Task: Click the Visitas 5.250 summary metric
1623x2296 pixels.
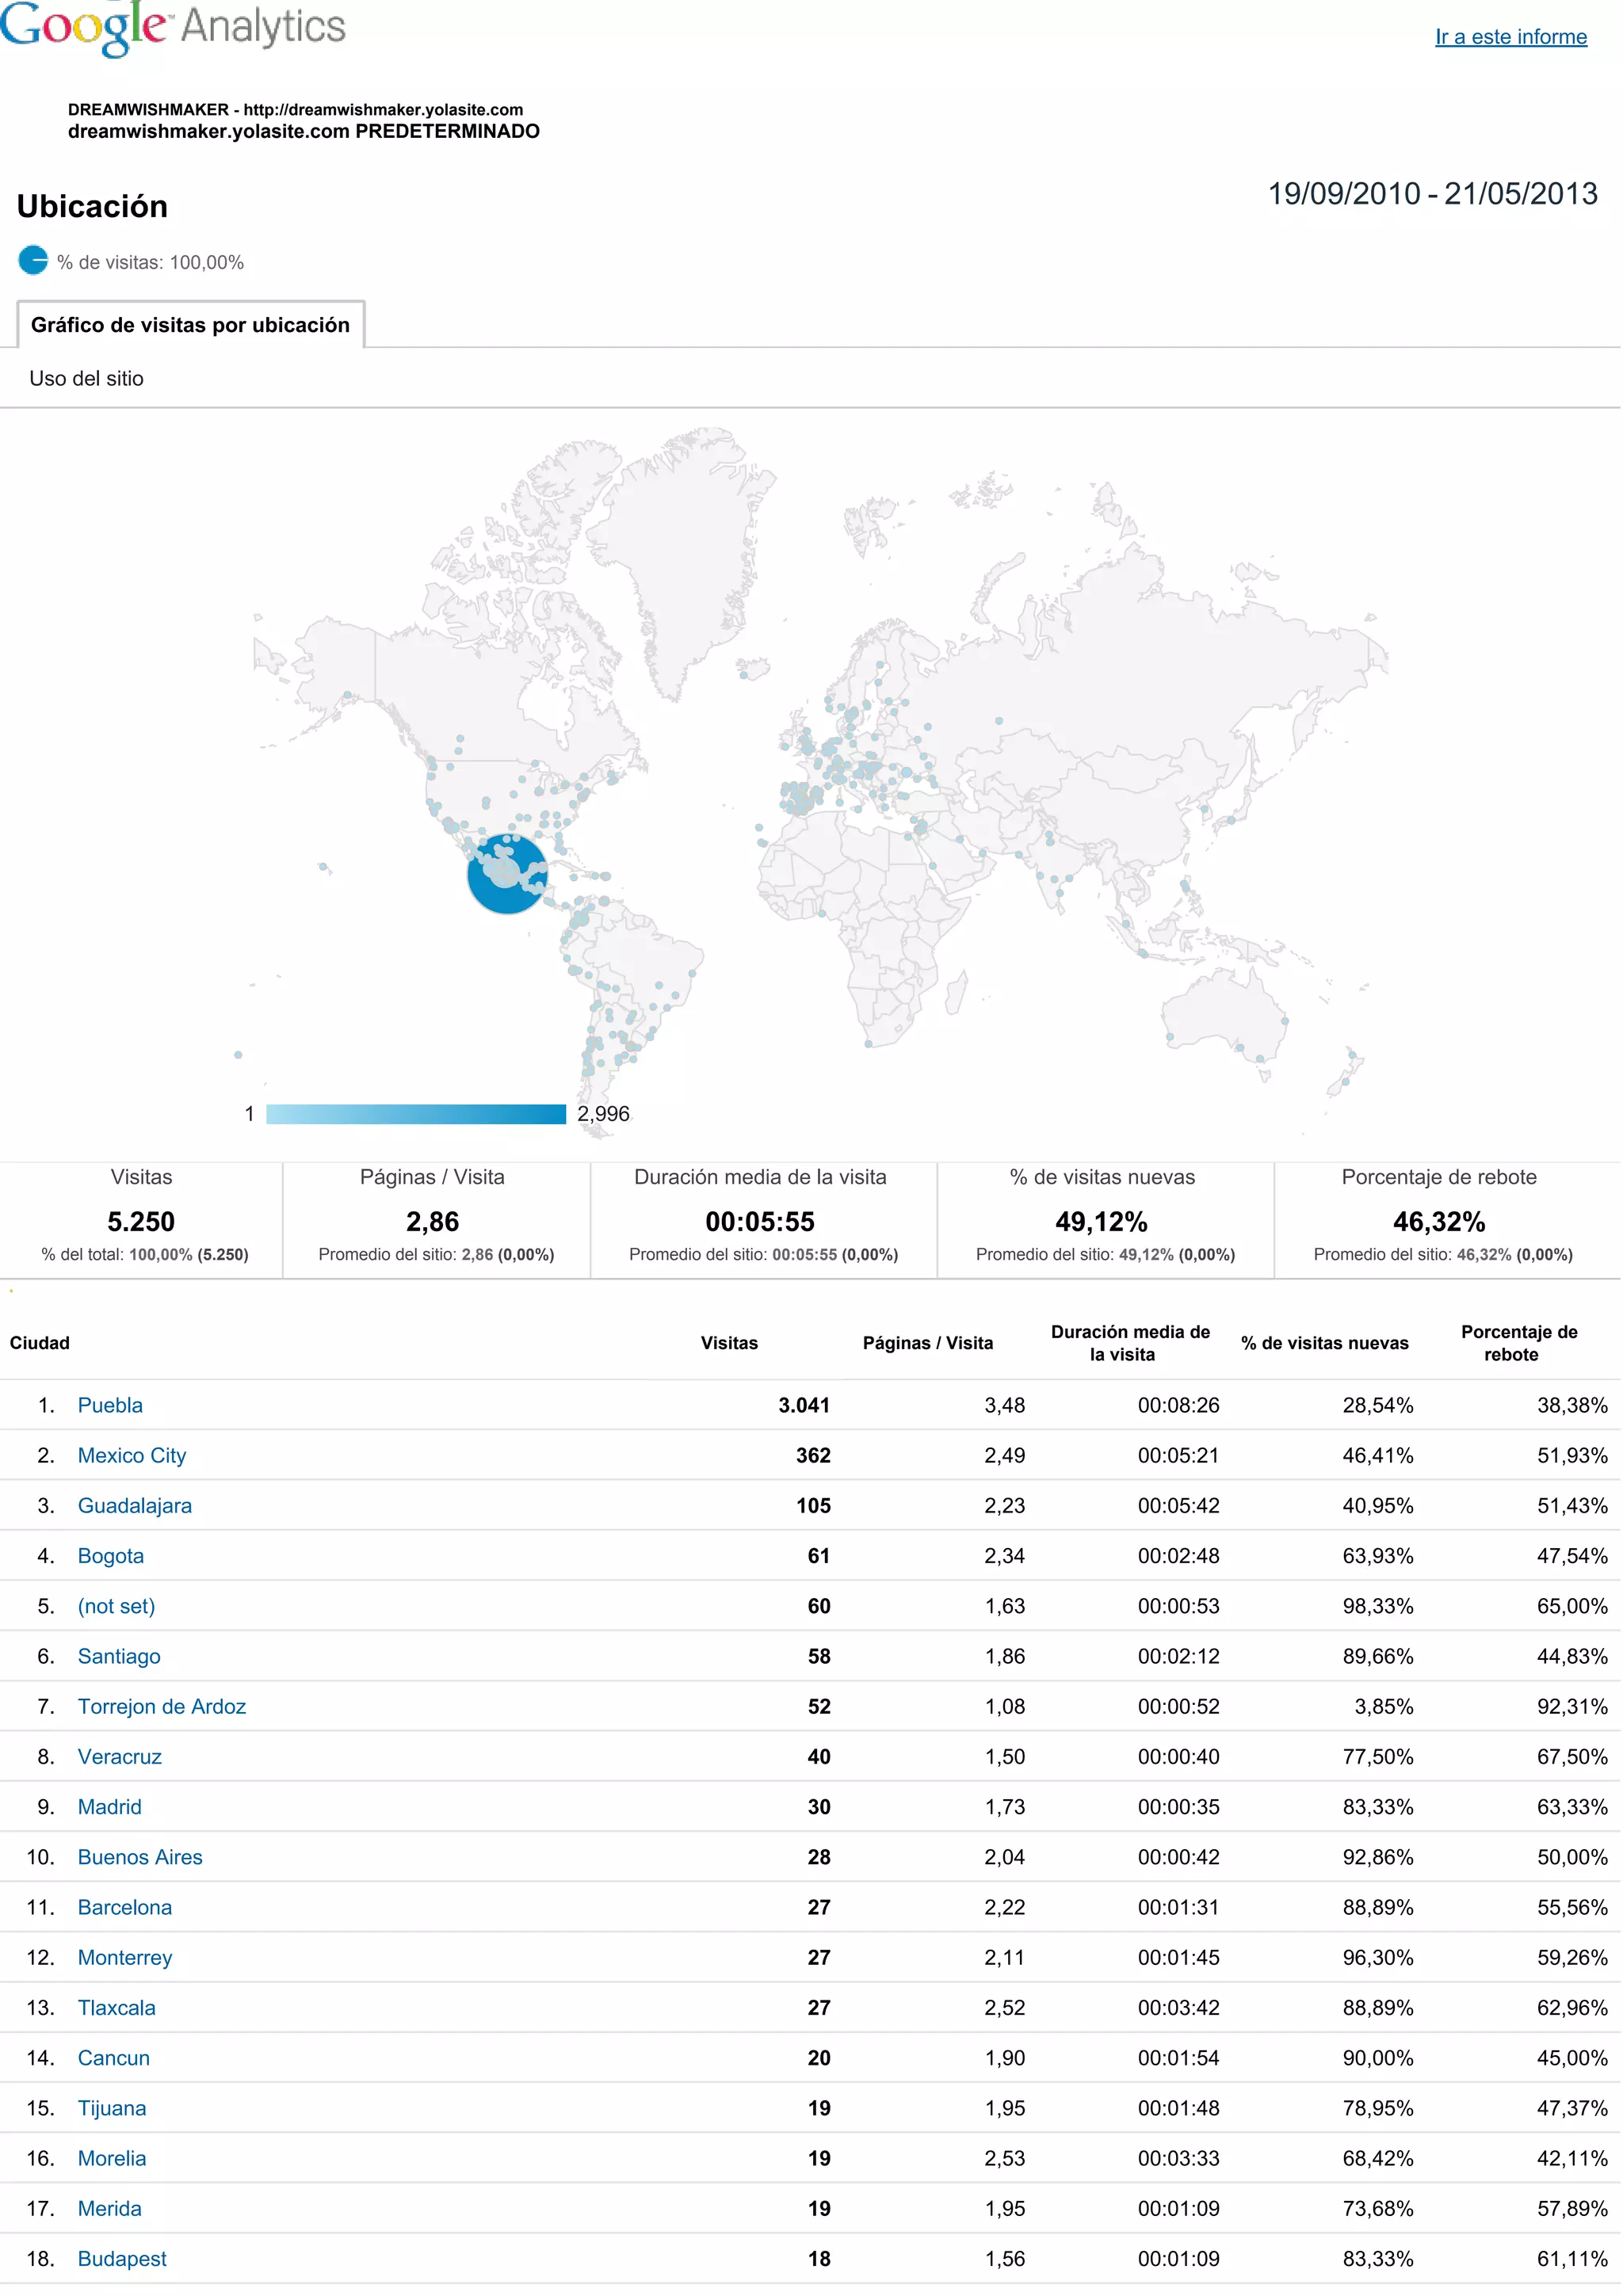Action: tap(141, 1221)
